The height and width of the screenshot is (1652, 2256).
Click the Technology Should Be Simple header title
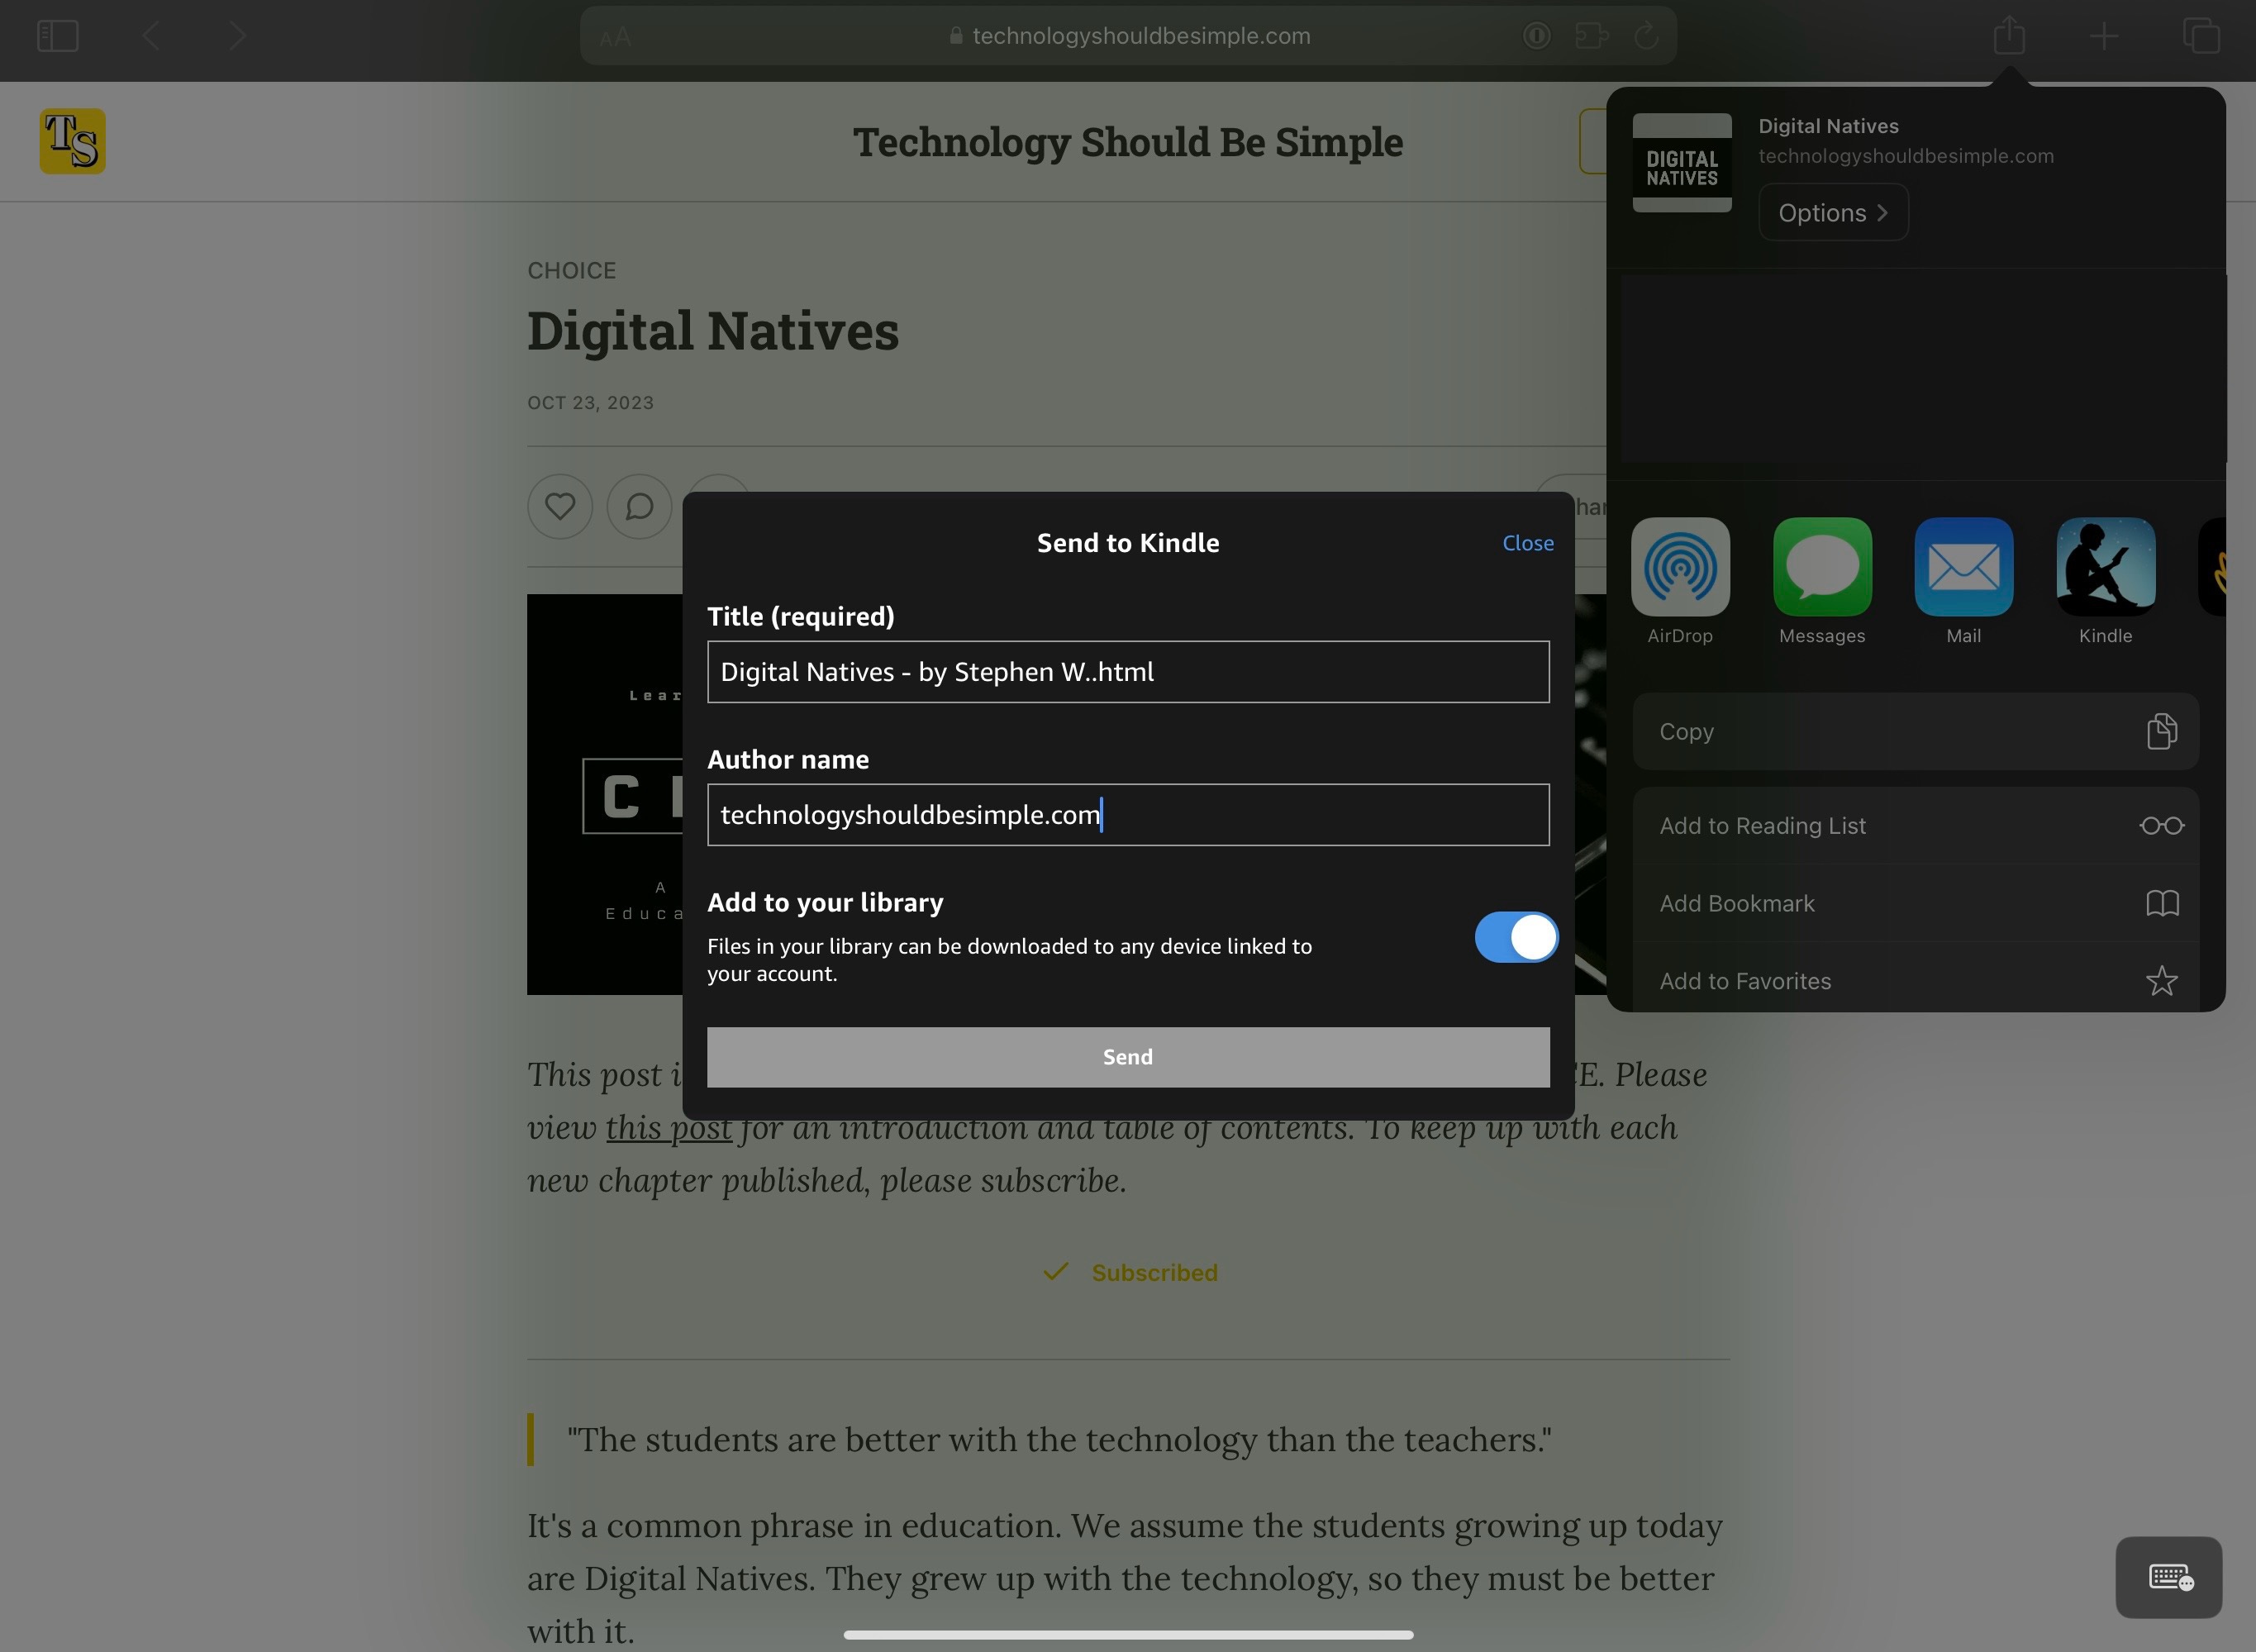click(x=1128, y=141)
